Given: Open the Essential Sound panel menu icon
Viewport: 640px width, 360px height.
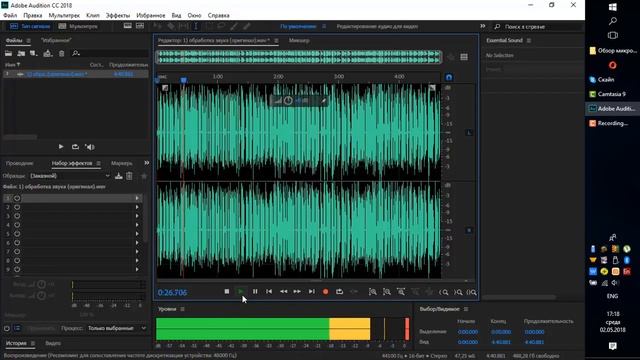Looking at the screenshot, I should pos(529,40).
